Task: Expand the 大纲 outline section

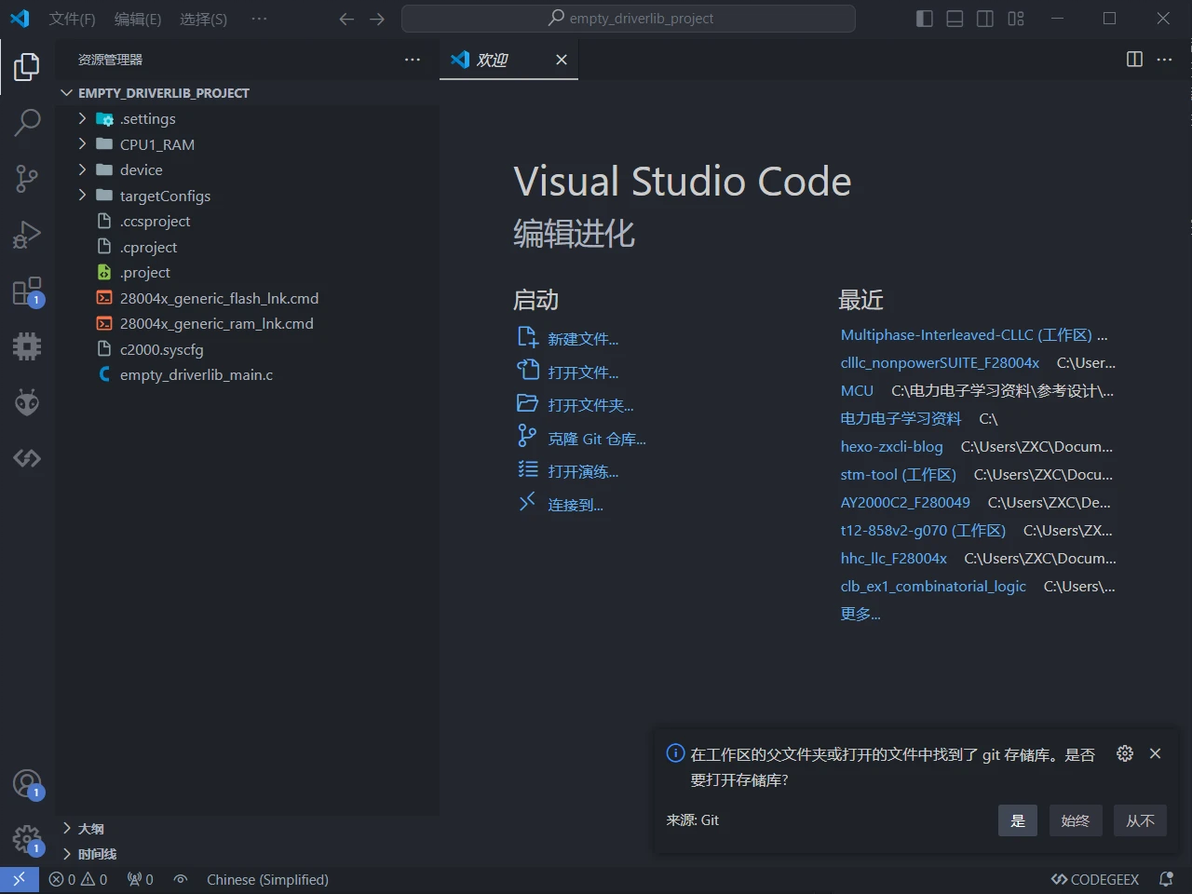Action: 90,829
